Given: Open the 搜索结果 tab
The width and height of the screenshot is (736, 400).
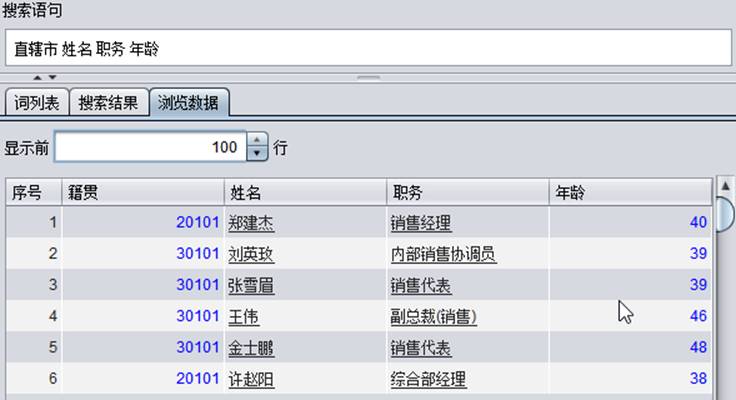Looking at the screenshot, I should tap(108, 102).
